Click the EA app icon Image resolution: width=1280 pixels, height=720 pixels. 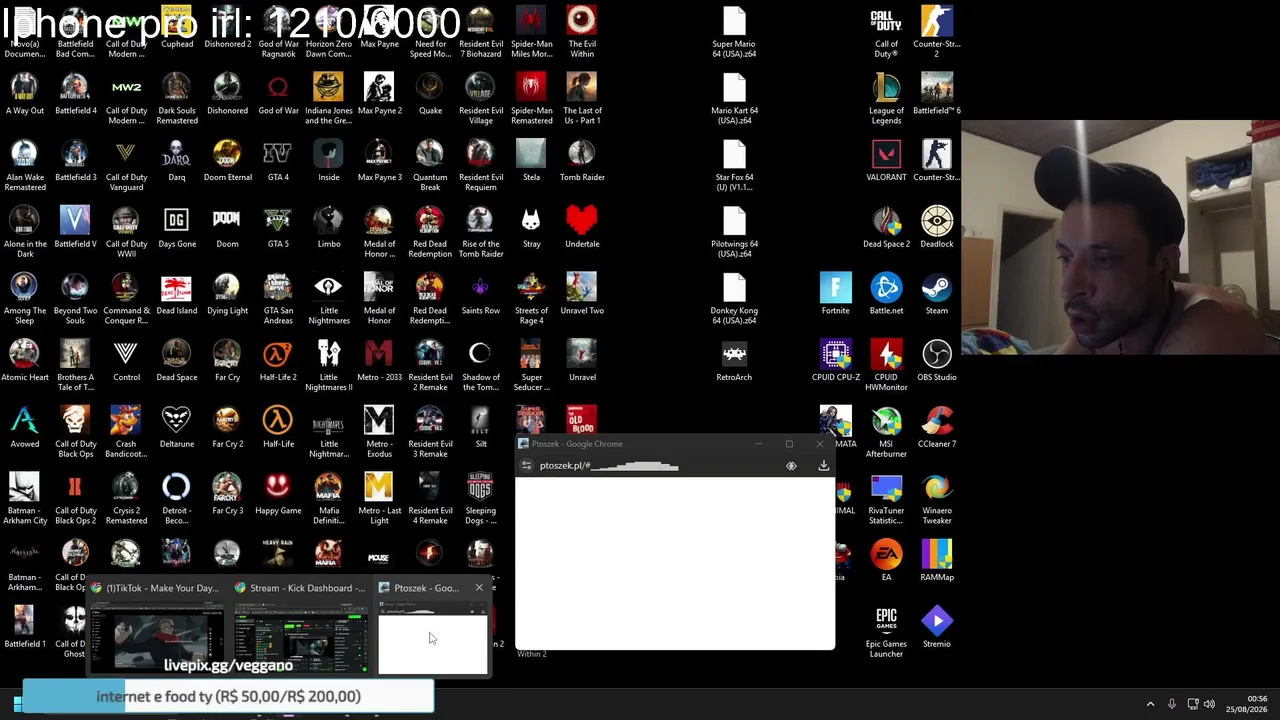click(x=886, y=560)
